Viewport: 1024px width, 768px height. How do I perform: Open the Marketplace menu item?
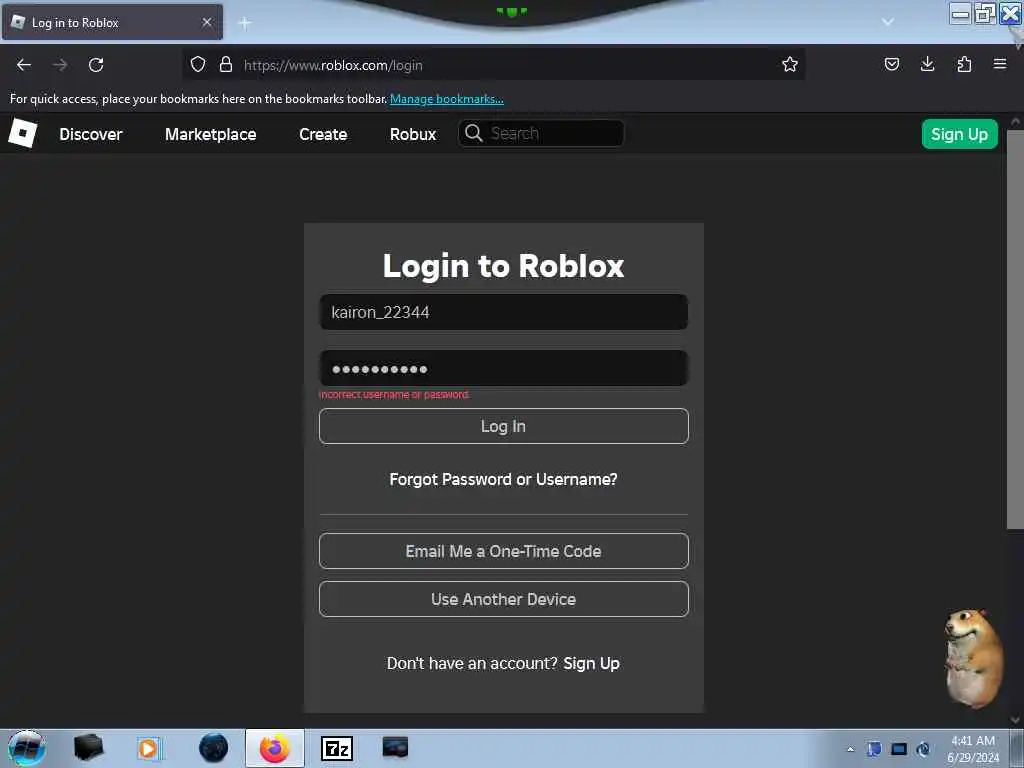[x=210, y=134]
